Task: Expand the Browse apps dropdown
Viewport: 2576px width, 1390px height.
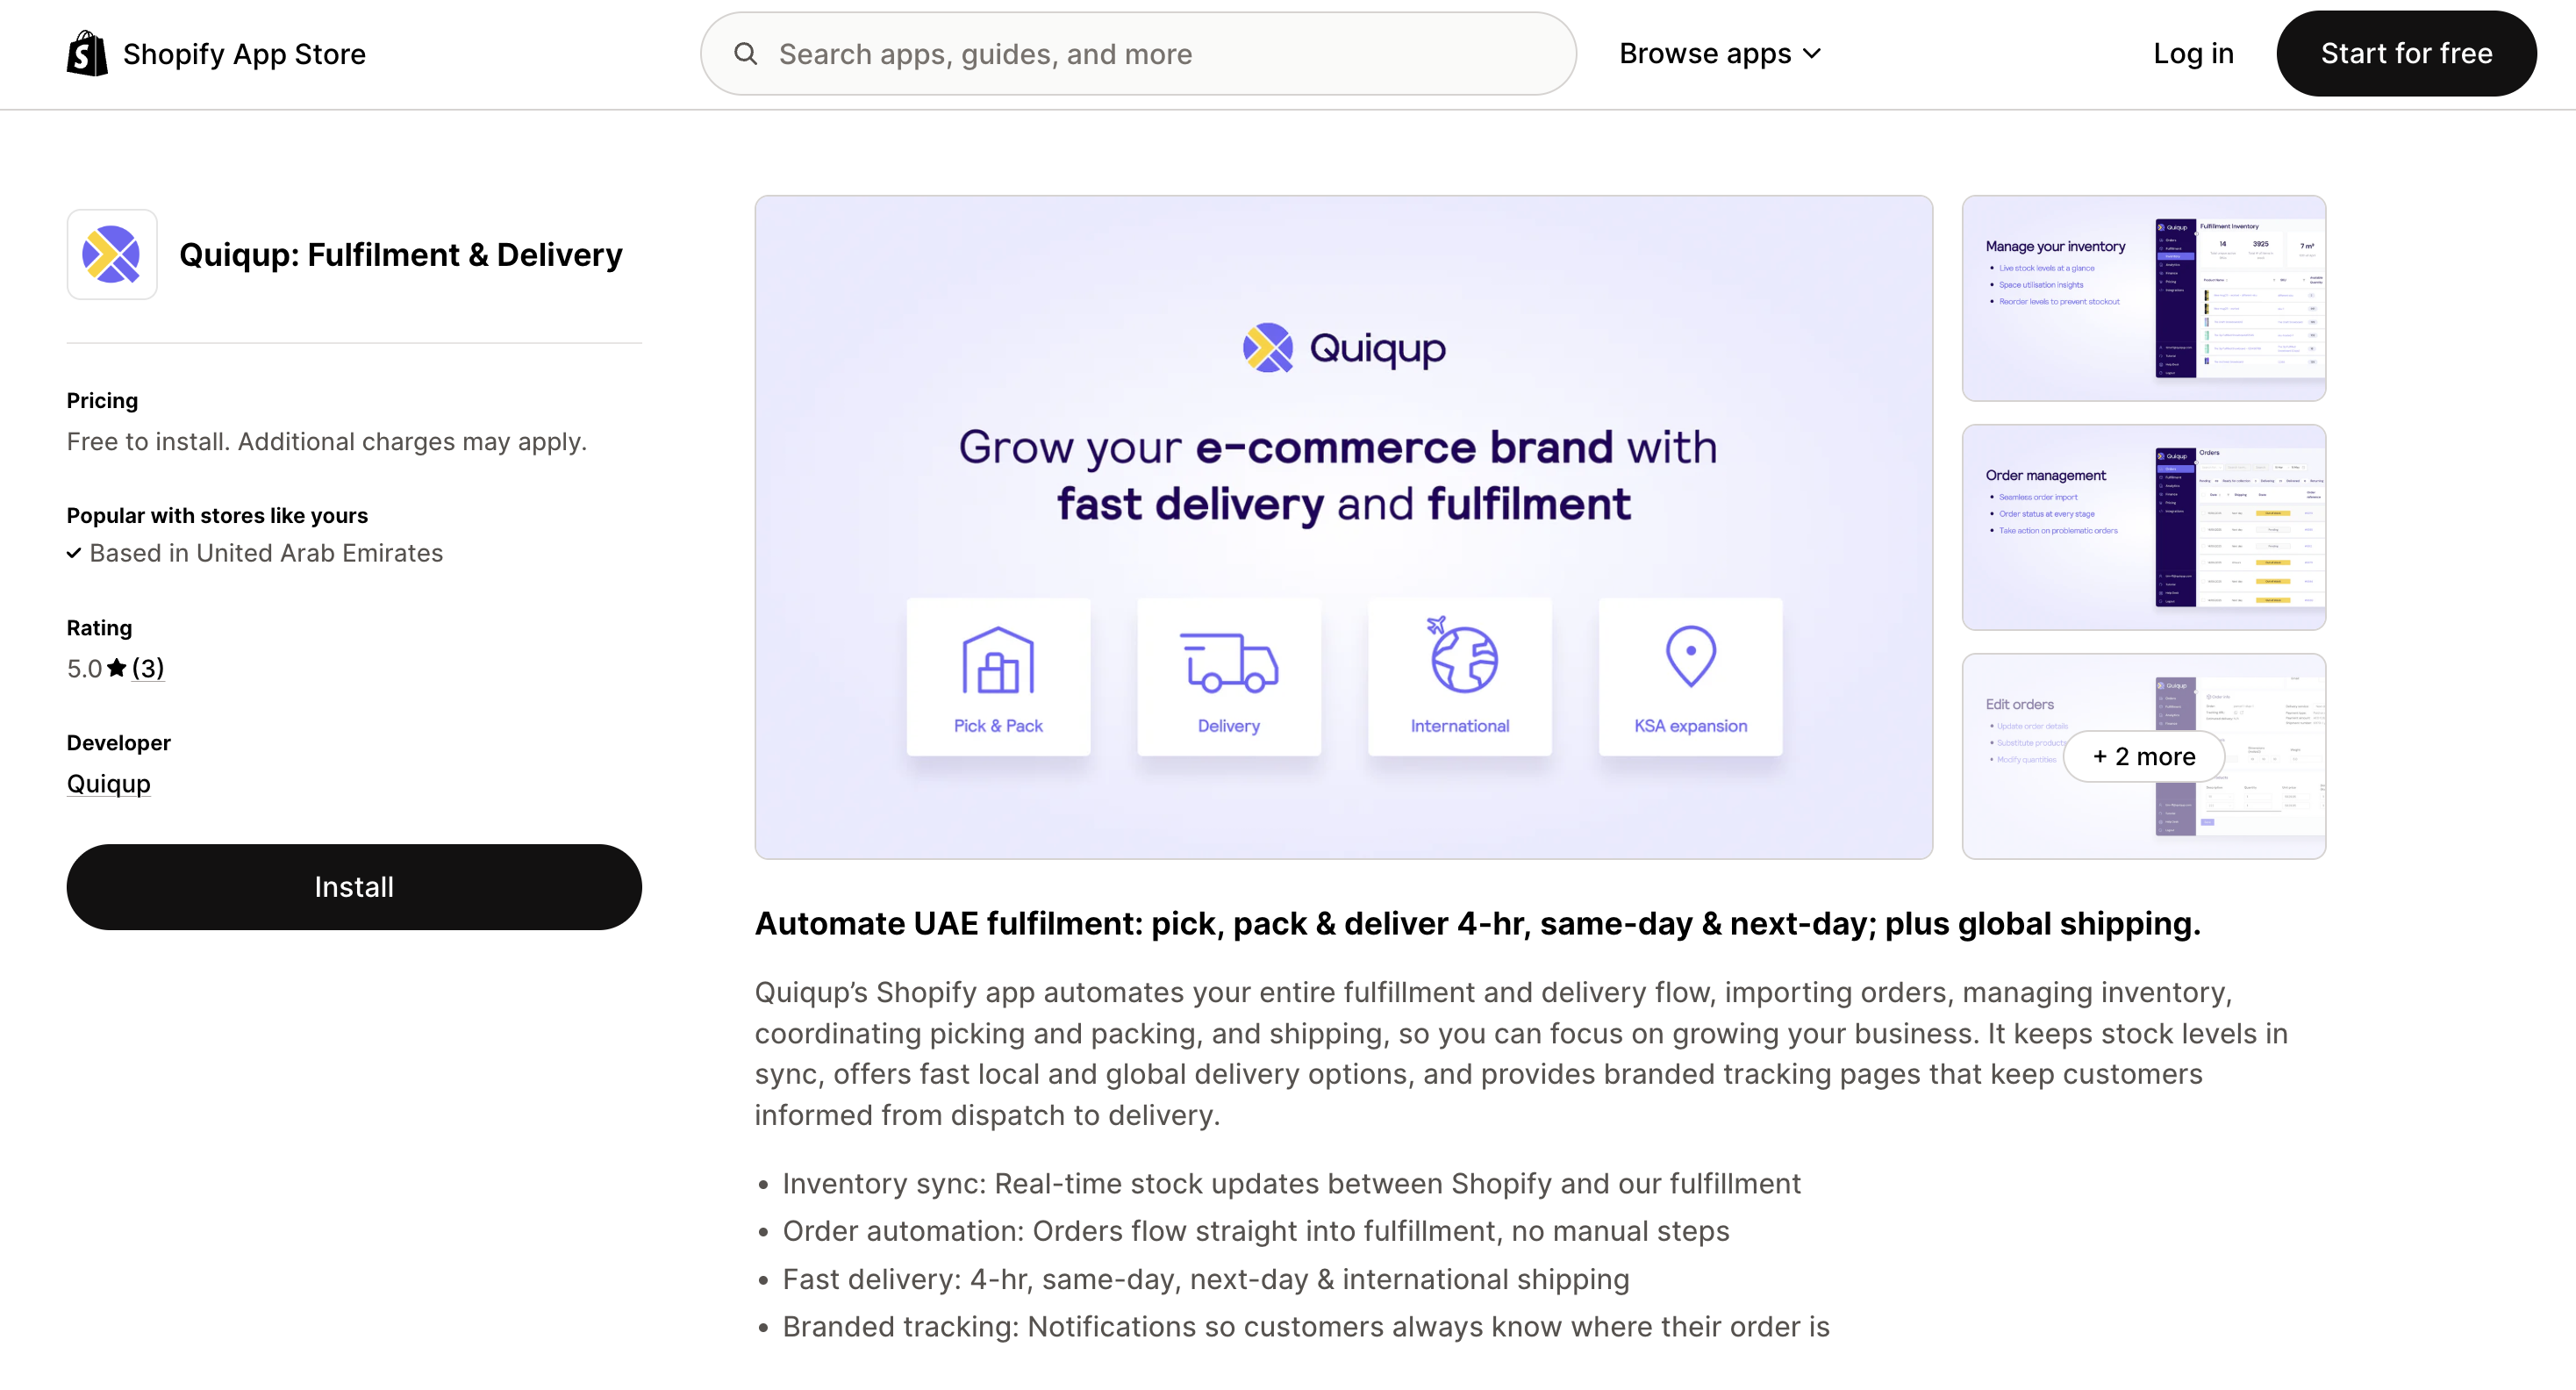Action: (1704, 54)
